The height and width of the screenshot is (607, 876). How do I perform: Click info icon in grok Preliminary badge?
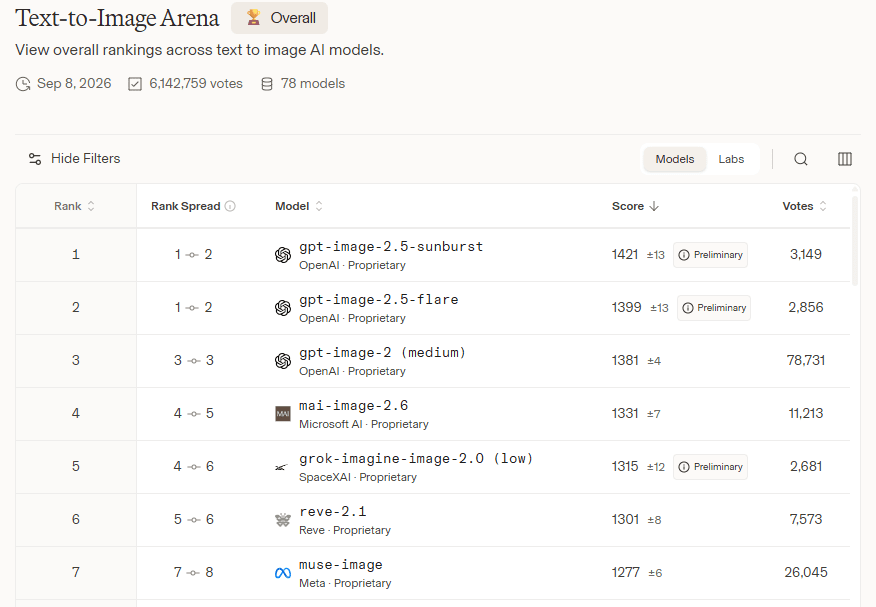[684, 467]
